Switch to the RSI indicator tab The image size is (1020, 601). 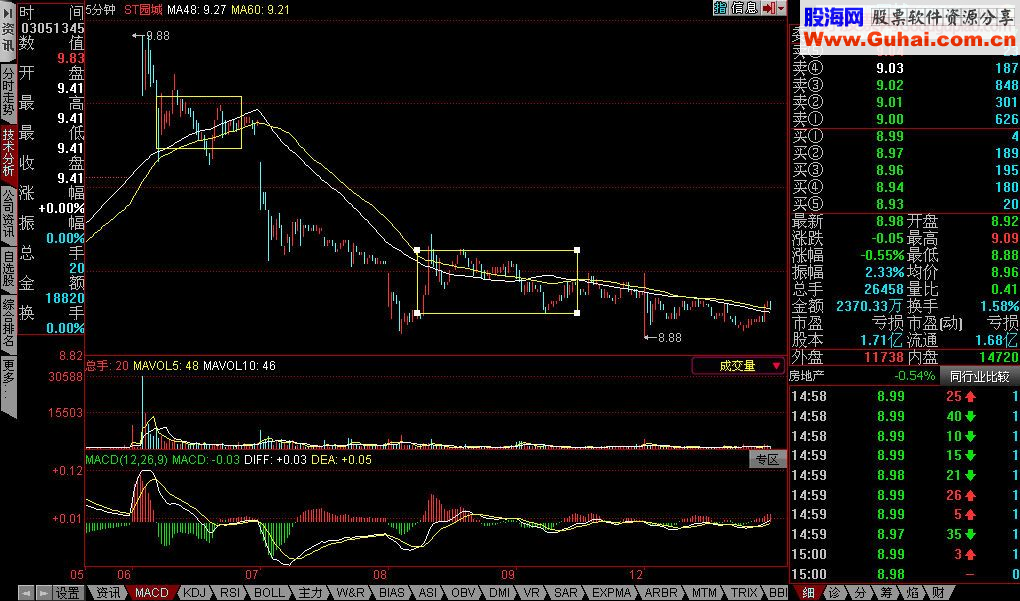tap(230, 593)
